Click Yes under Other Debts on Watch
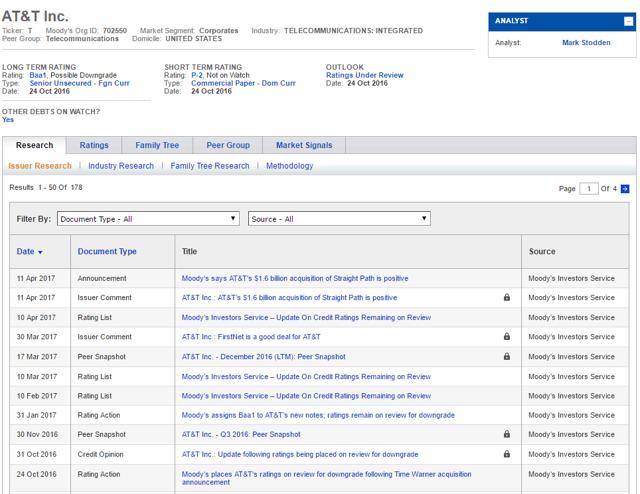640x494 pixels. [x=8, y=120]
